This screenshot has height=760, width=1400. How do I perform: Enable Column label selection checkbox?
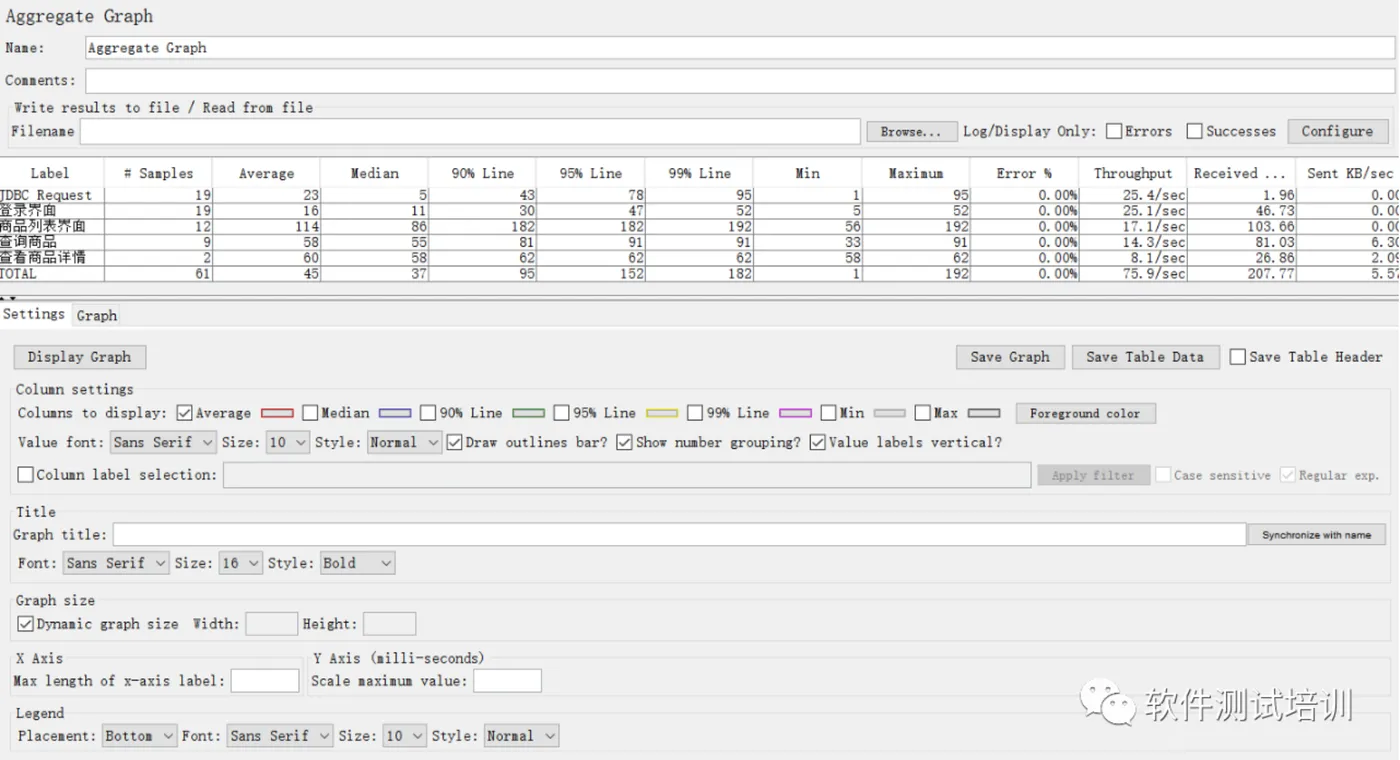click(26, 475)
